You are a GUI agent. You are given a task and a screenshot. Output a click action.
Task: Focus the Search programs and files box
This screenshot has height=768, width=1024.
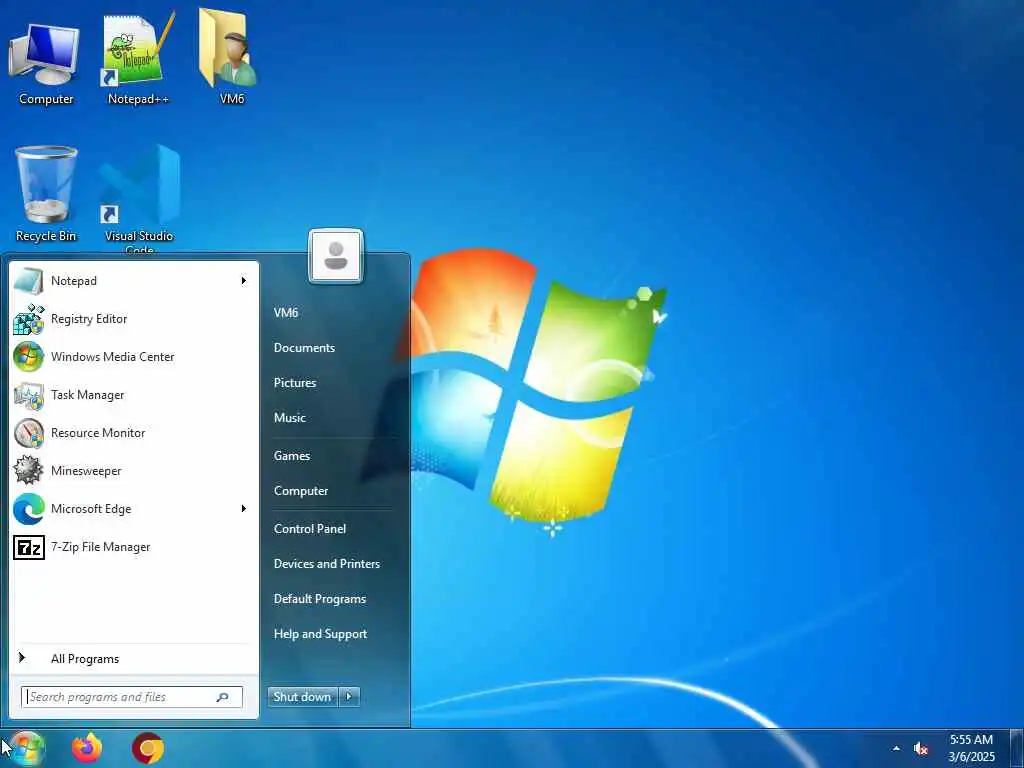click(132, 697)
